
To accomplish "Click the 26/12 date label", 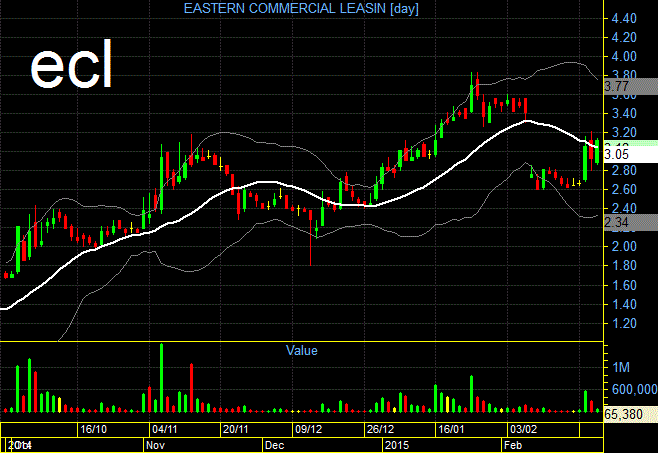I will tap(380, 430).
